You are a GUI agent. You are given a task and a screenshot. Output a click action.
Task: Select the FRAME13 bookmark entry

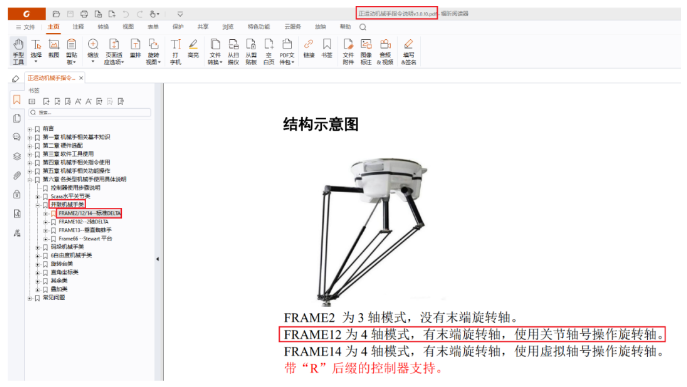(85, 230)
